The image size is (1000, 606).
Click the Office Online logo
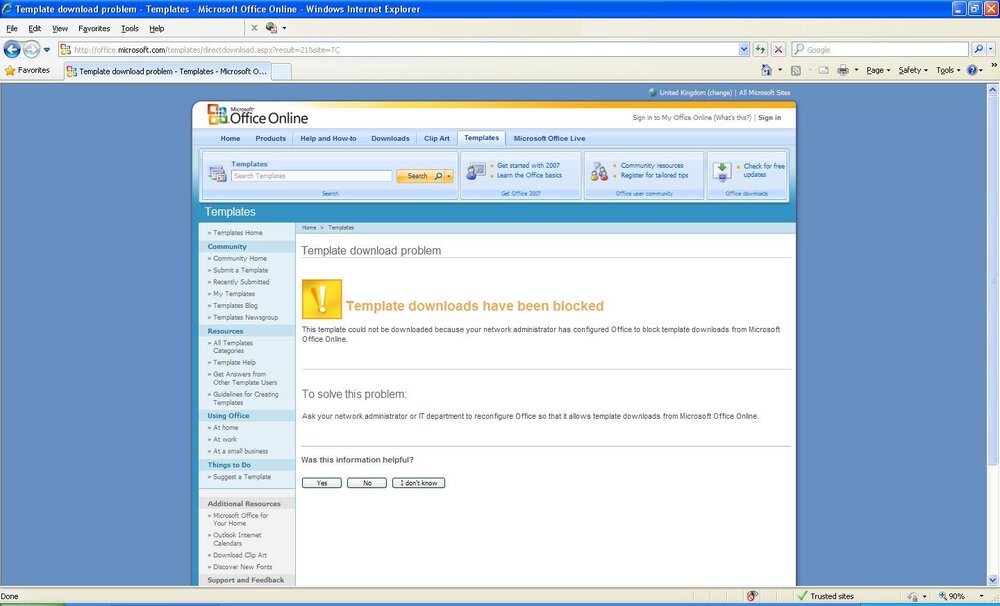pos(258,115)
